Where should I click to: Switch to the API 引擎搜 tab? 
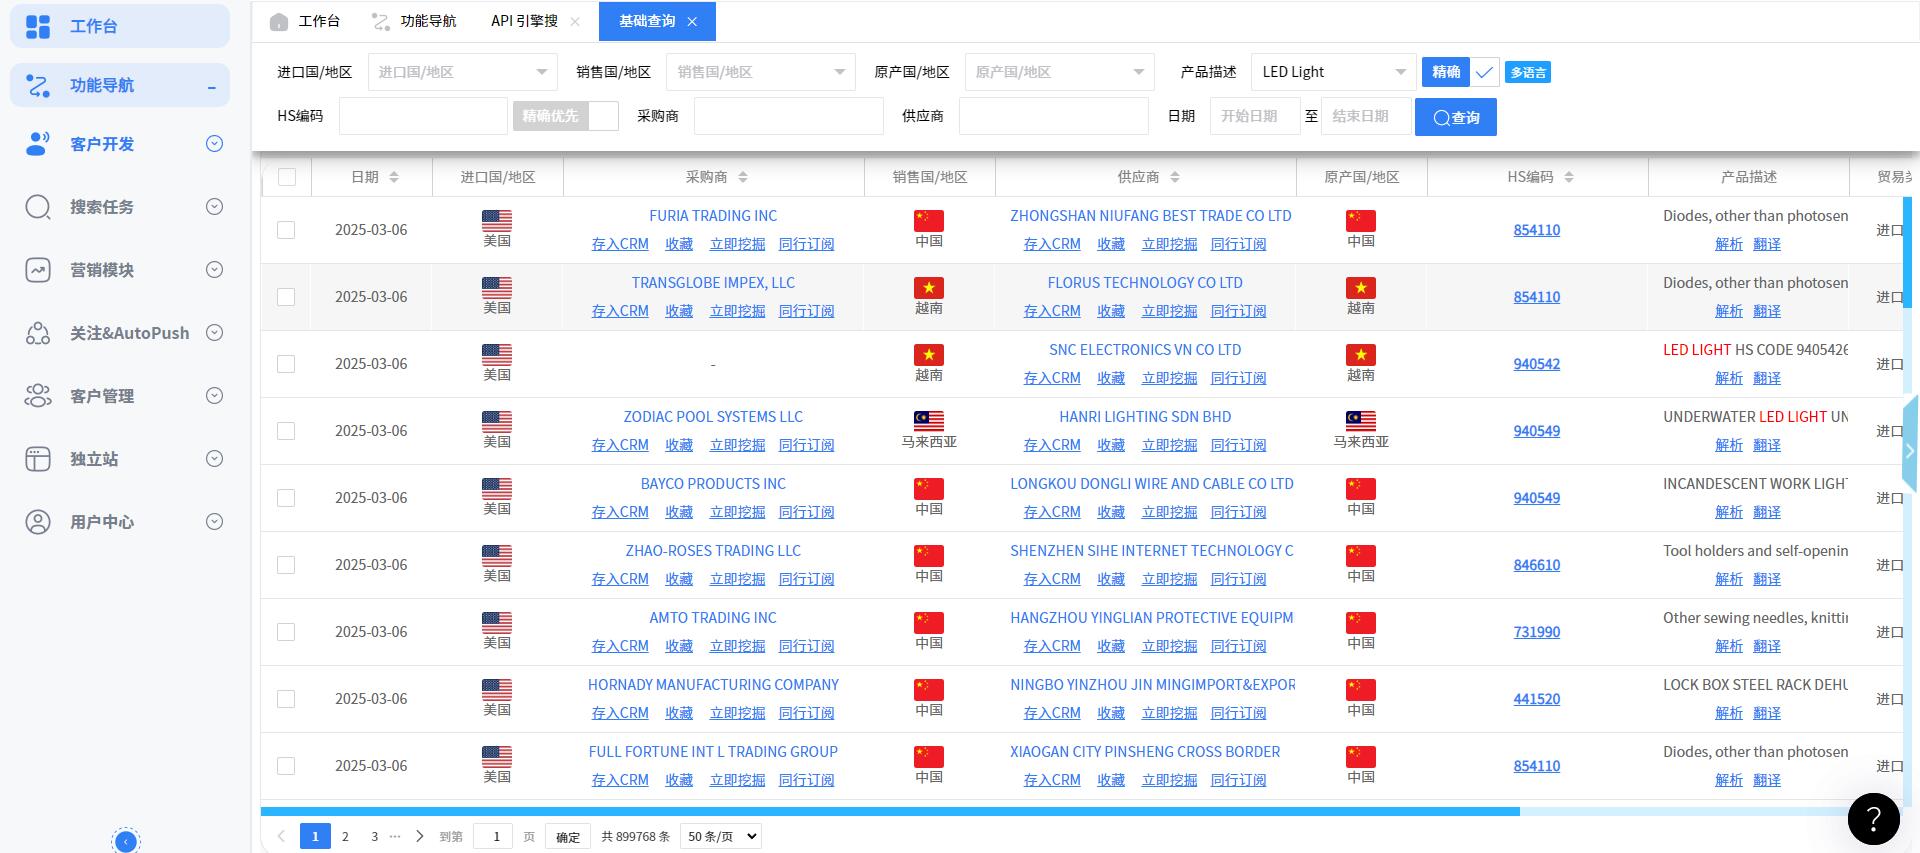[525, 21]
